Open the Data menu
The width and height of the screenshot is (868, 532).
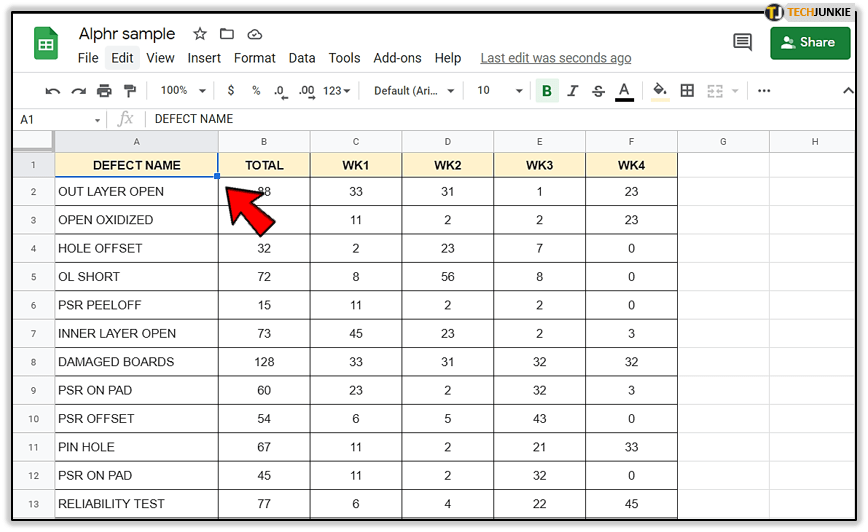302,58
